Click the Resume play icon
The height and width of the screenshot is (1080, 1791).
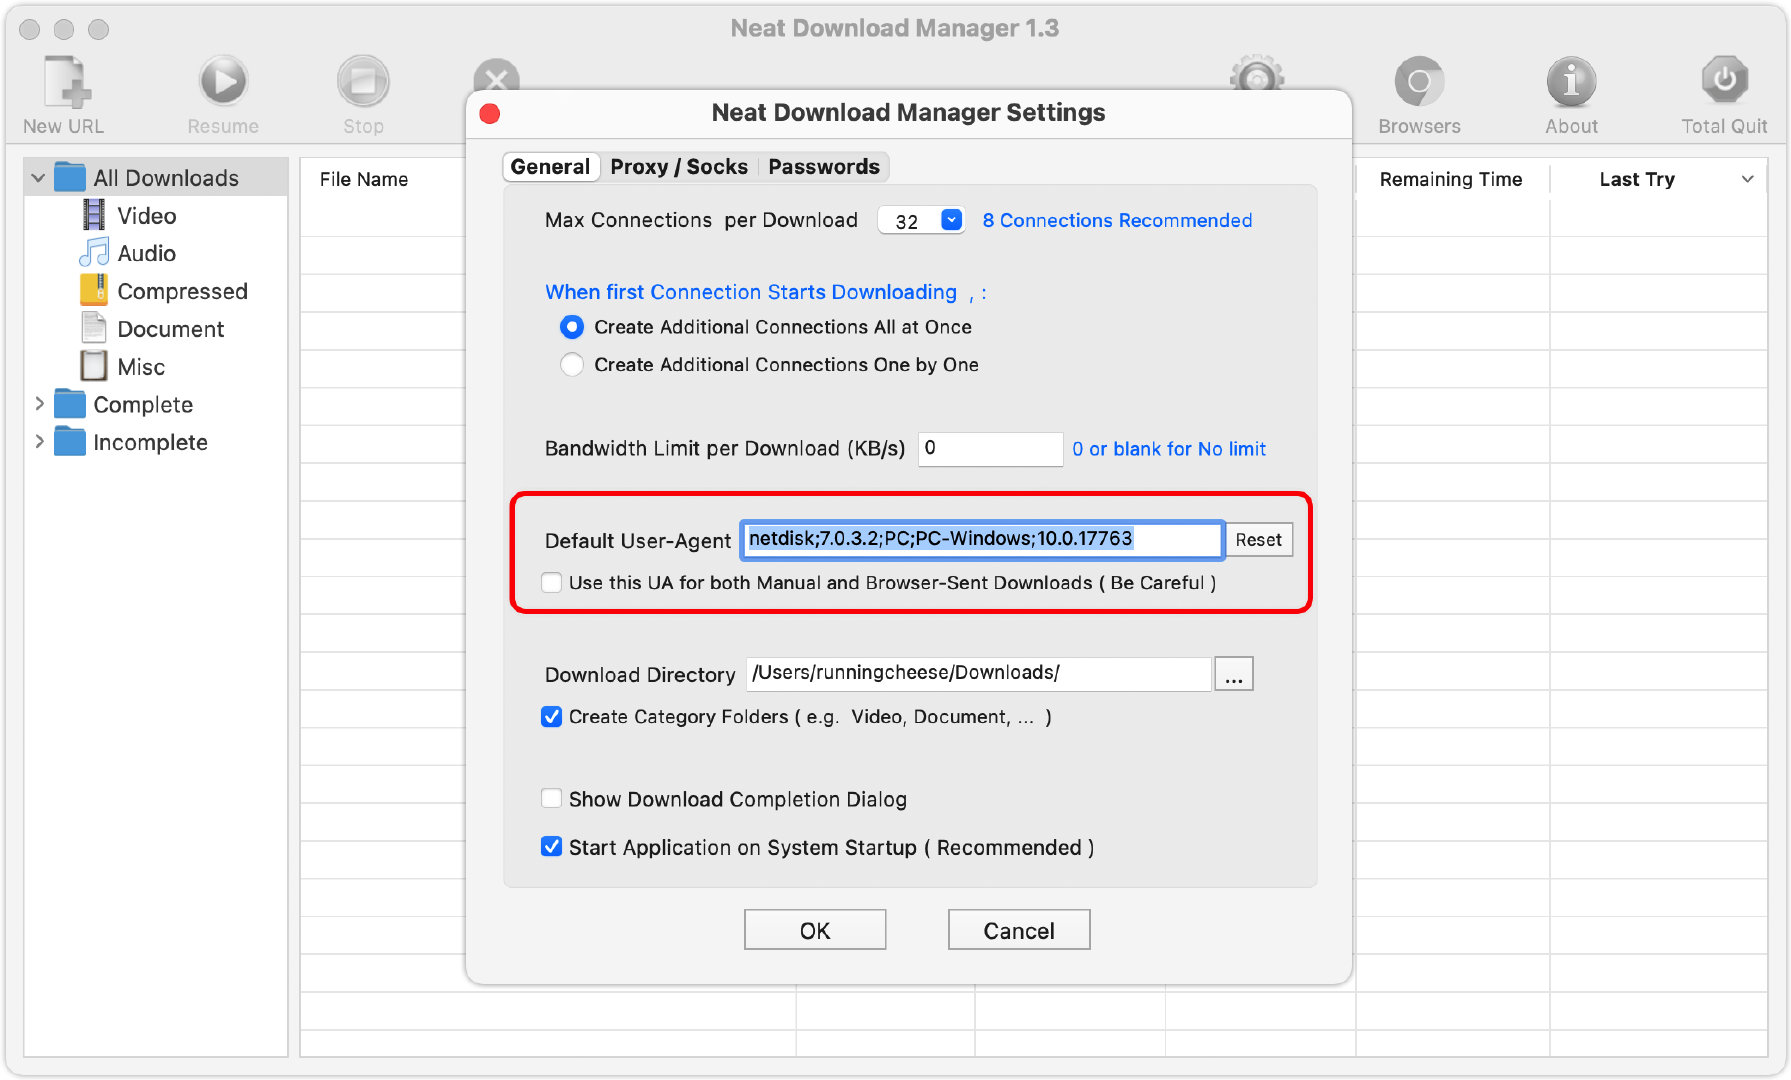[223, 82]
